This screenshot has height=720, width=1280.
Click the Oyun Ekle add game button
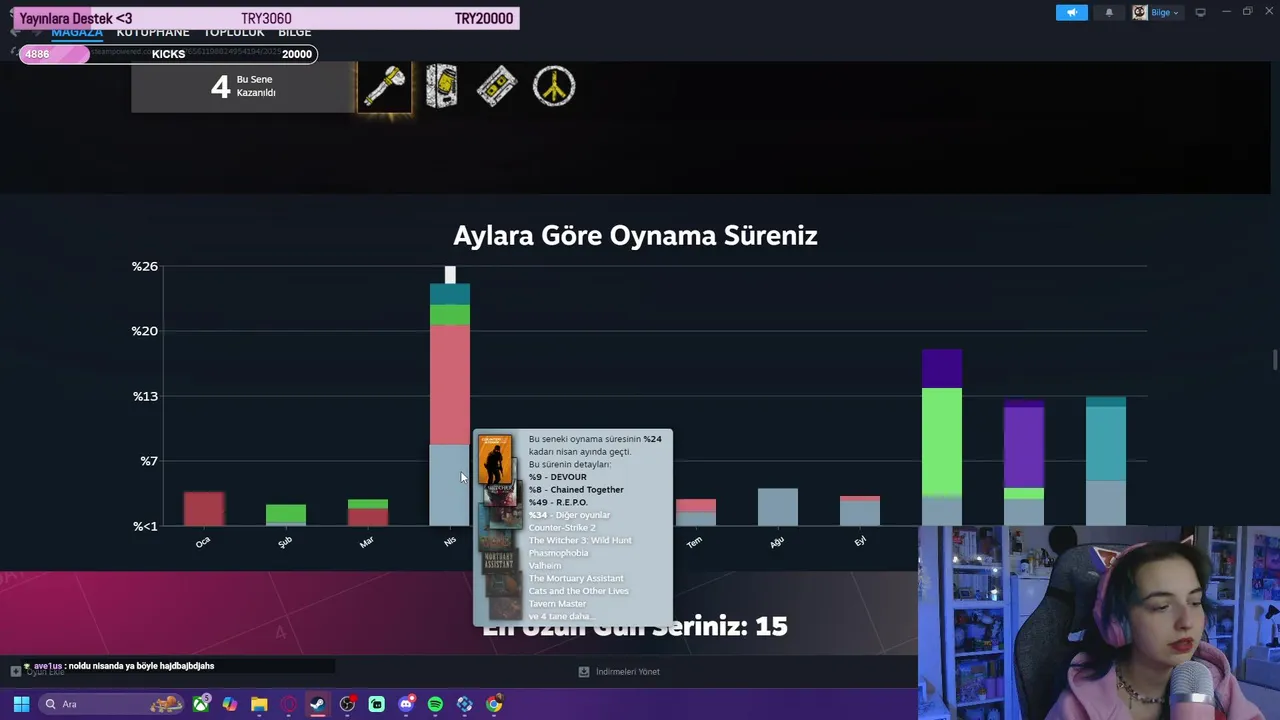click(38, 672)
